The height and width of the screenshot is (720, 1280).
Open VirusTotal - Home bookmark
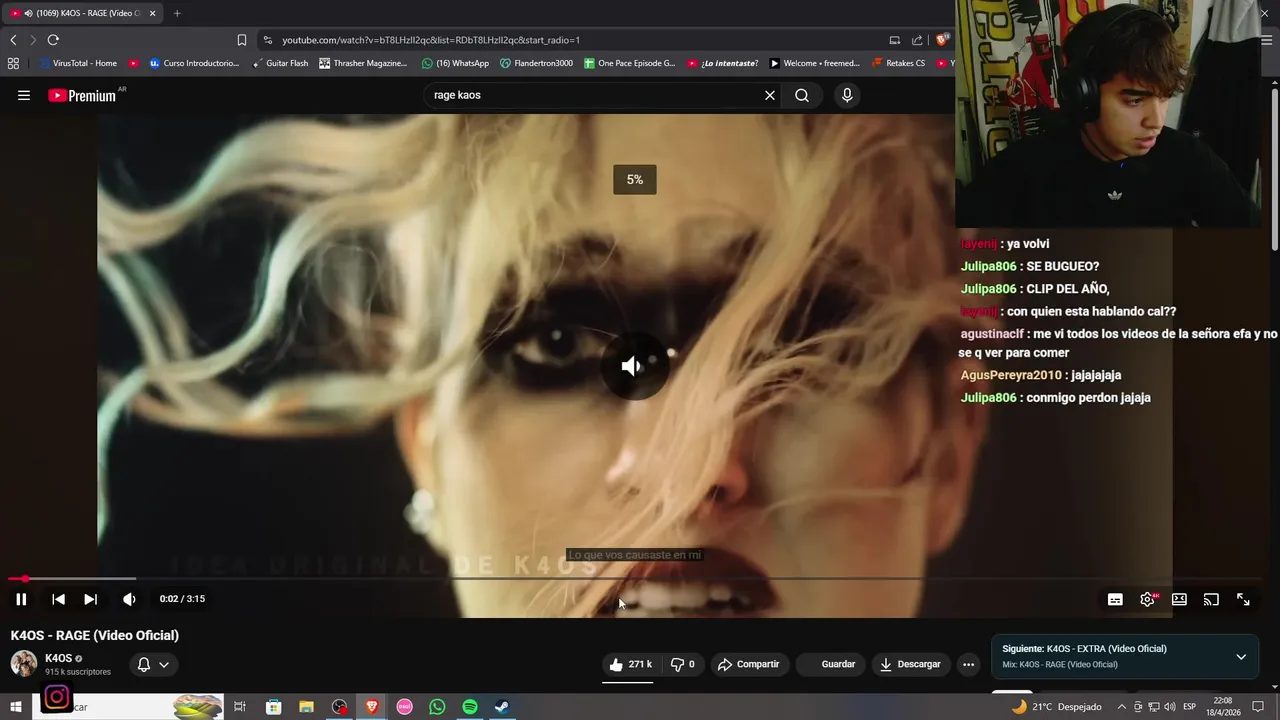[78, 63]
